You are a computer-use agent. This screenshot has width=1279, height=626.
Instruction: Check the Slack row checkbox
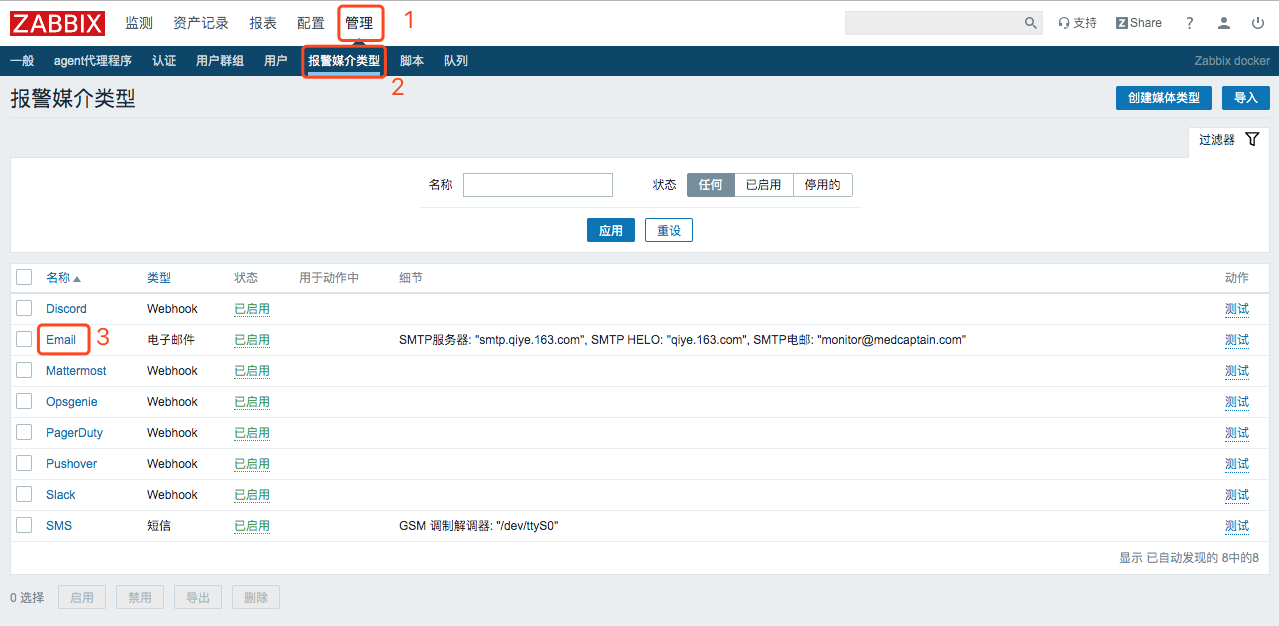(x=24, y=494)
